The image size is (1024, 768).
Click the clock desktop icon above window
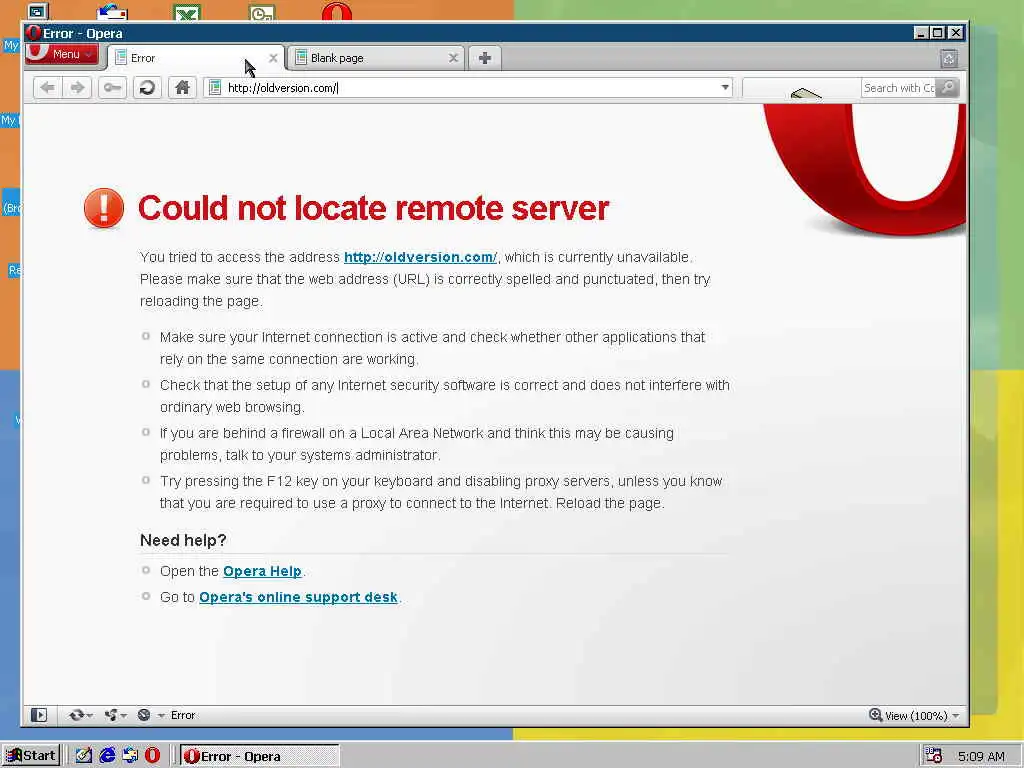coord(262,12)
